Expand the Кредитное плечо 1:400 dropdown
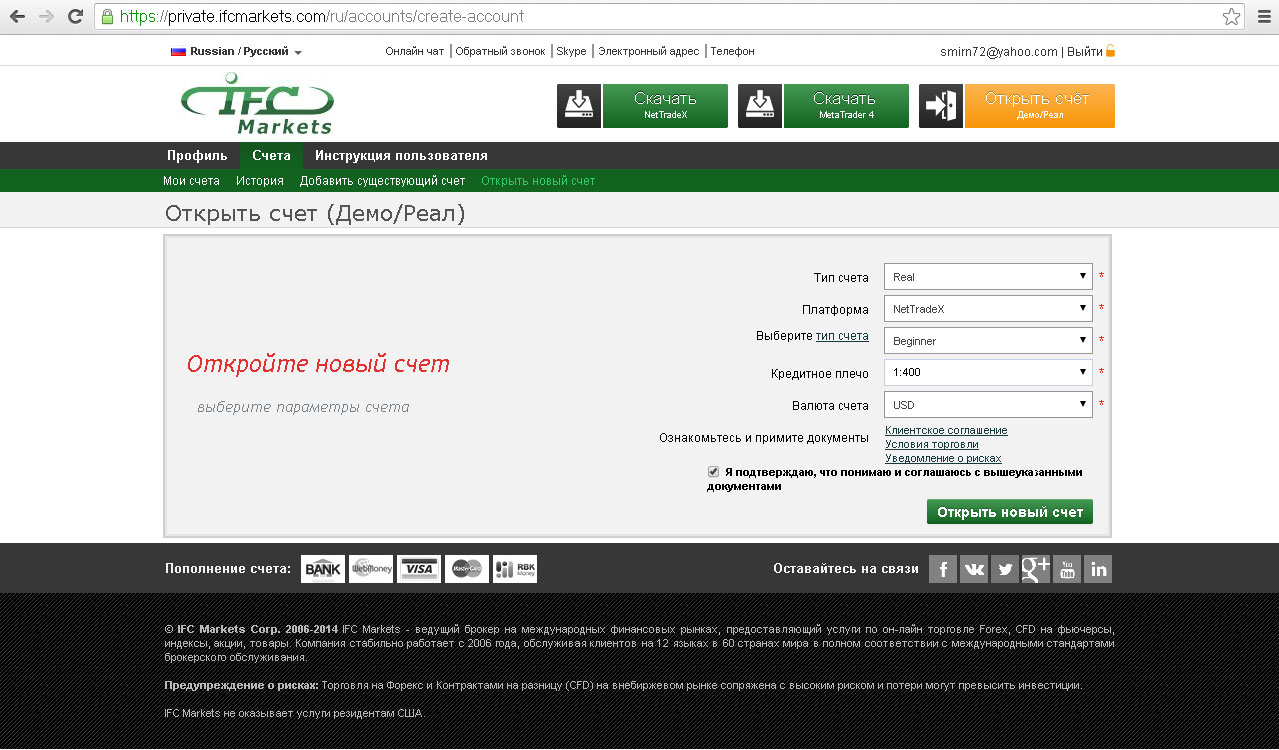1279x750 pixels. pos(988,373)
